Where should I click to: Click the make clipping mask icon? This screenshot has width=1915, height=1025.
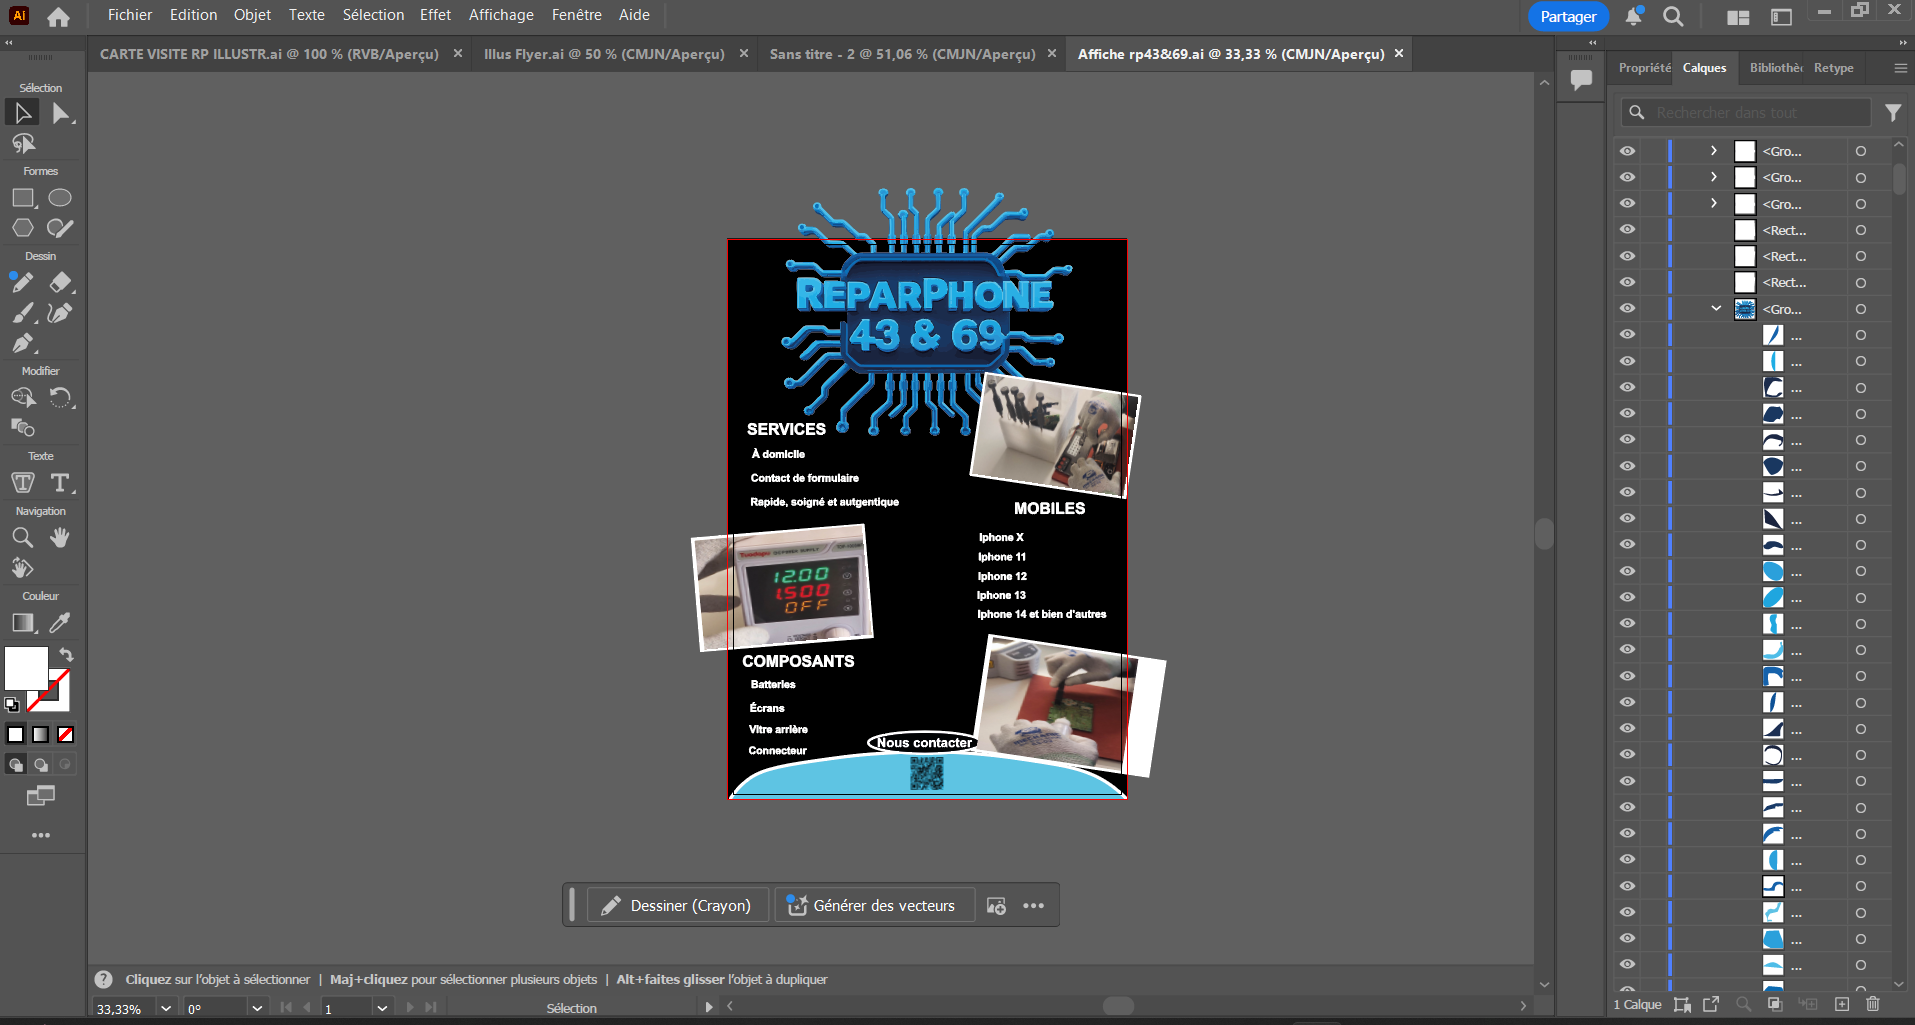[1774, 1004]
